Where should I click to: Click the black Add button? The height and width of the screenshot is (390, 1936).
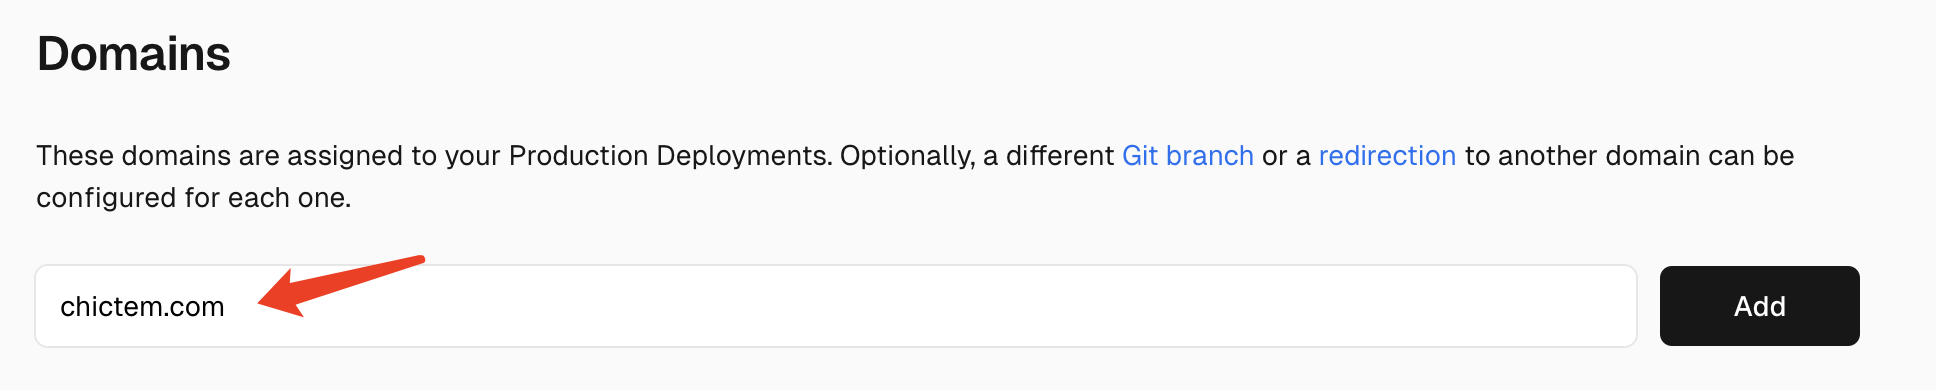[x=1759, y=306]
